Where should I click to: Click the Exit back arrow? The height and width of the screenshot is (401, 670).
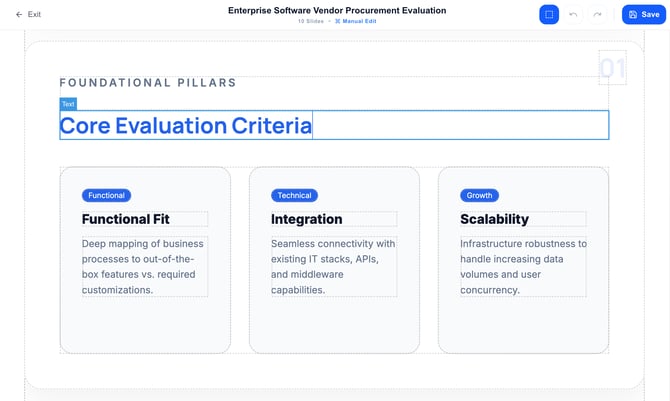[19, 15]
